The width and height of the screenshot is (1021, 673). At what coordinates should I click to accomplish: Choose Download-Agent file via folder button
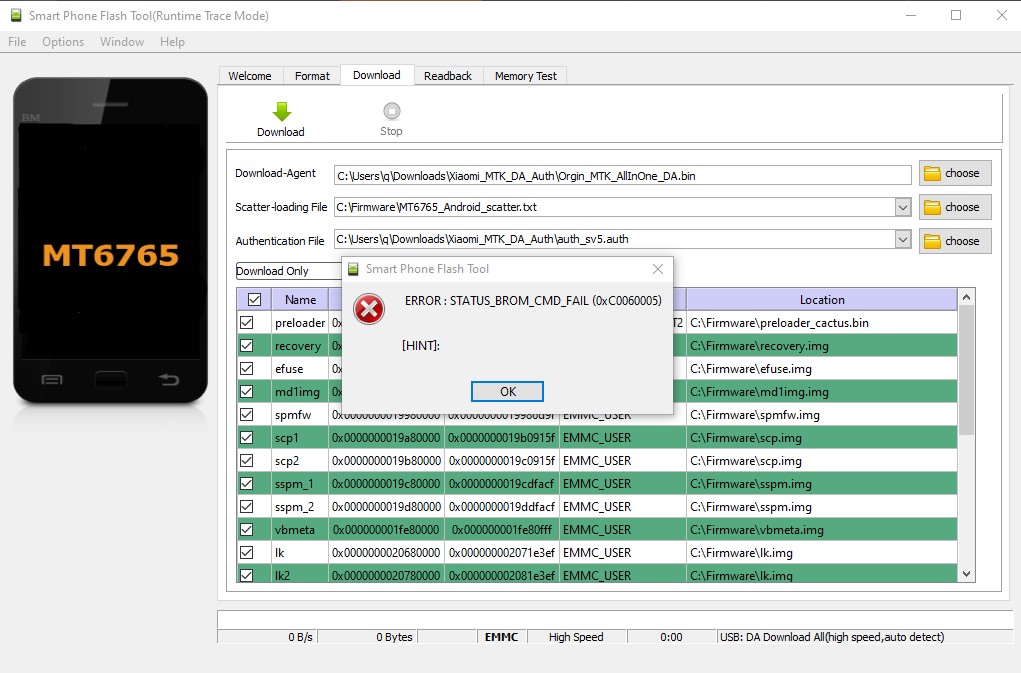[954, 173]
